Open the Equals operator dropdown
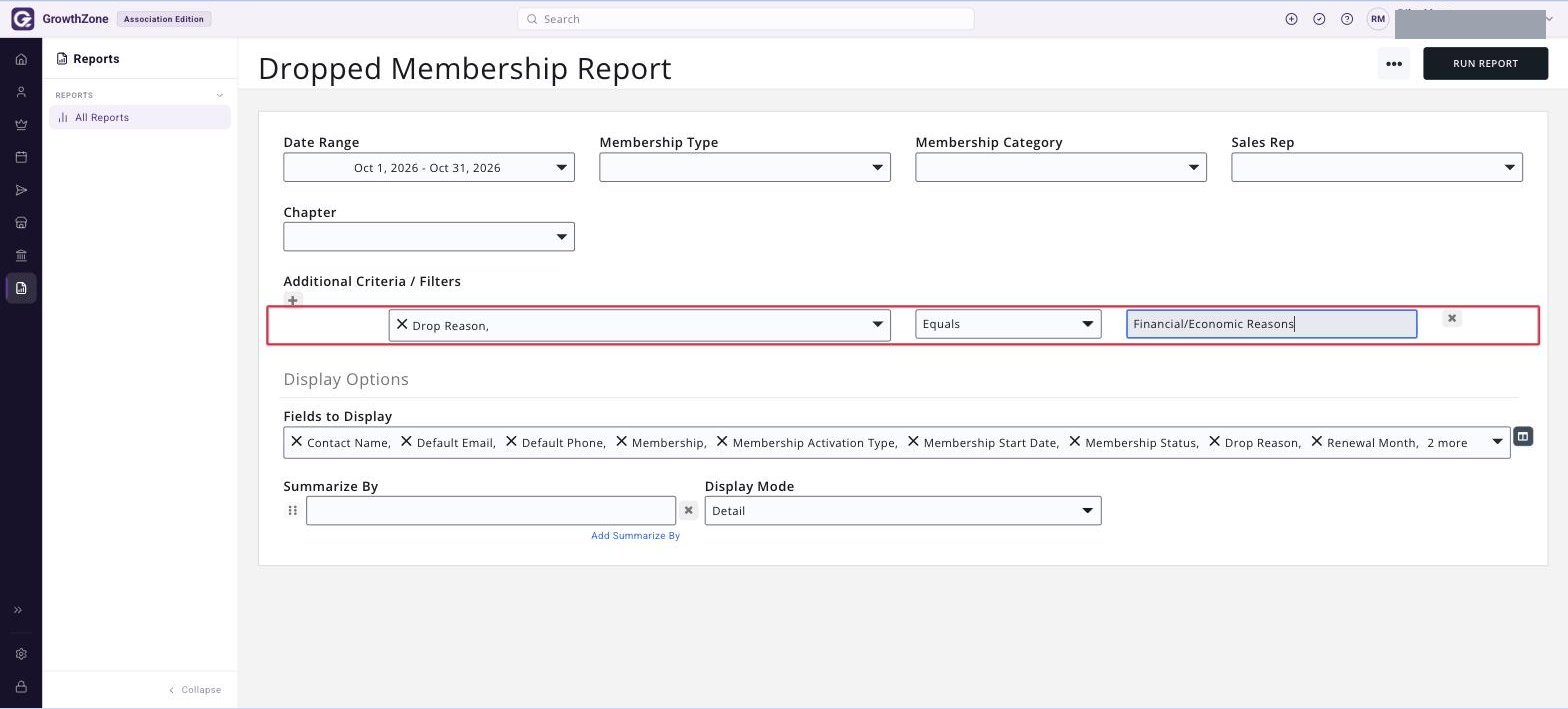The width and height of the screenshot is (1568, 709). [1008, 324]
